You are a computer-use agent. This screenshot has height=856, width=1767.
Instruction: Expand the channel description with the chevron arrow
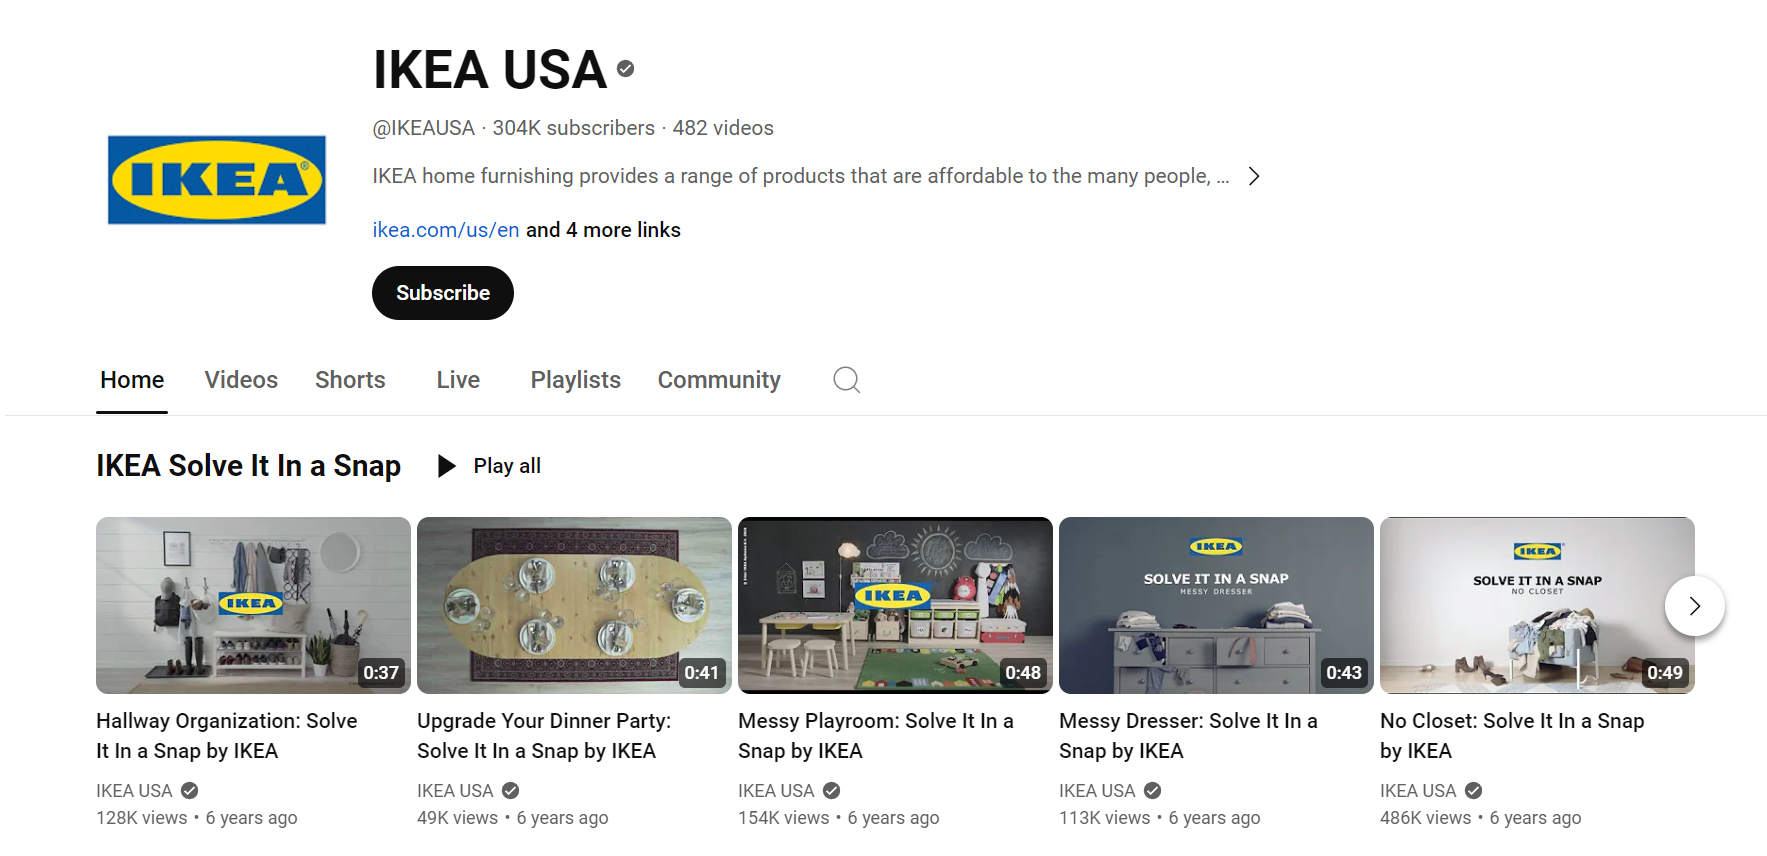[x=1254, y=176]
